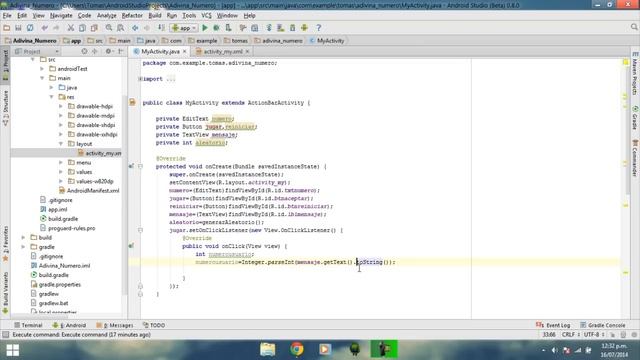The height and width of the screenshot is (360, 640).
Task: Click the Save All toolbar icon
Action: tap(18, 28)
